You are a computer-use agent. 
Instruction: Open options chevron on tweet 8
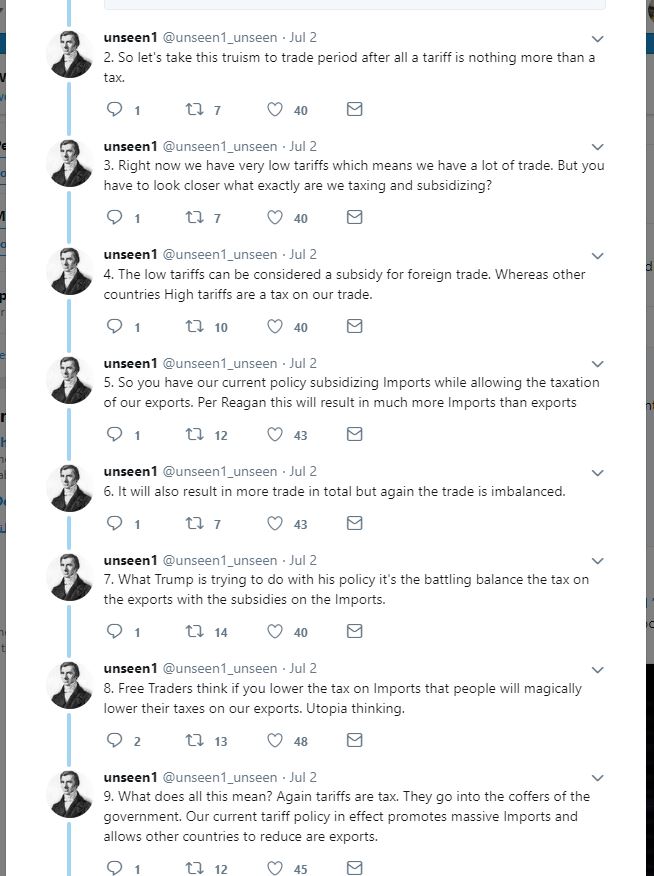coord(598,669)
